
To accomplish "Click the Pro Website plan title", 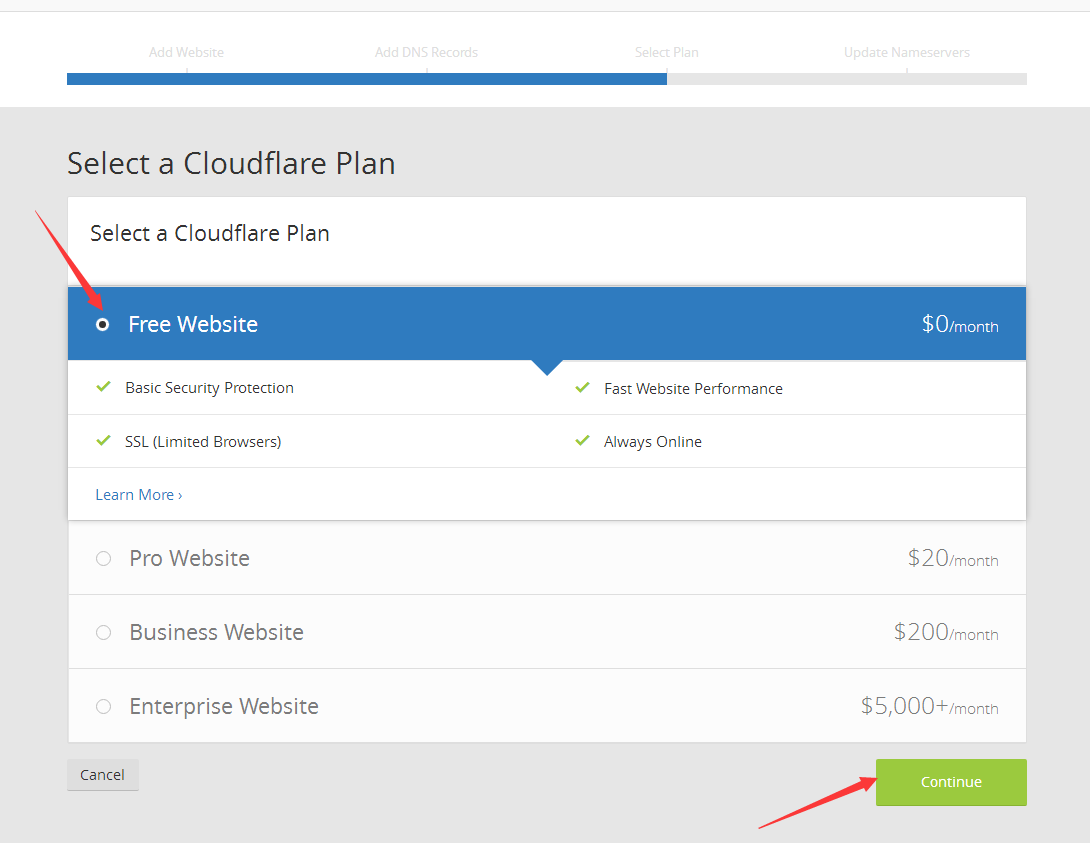I will (x=190, y=558).
